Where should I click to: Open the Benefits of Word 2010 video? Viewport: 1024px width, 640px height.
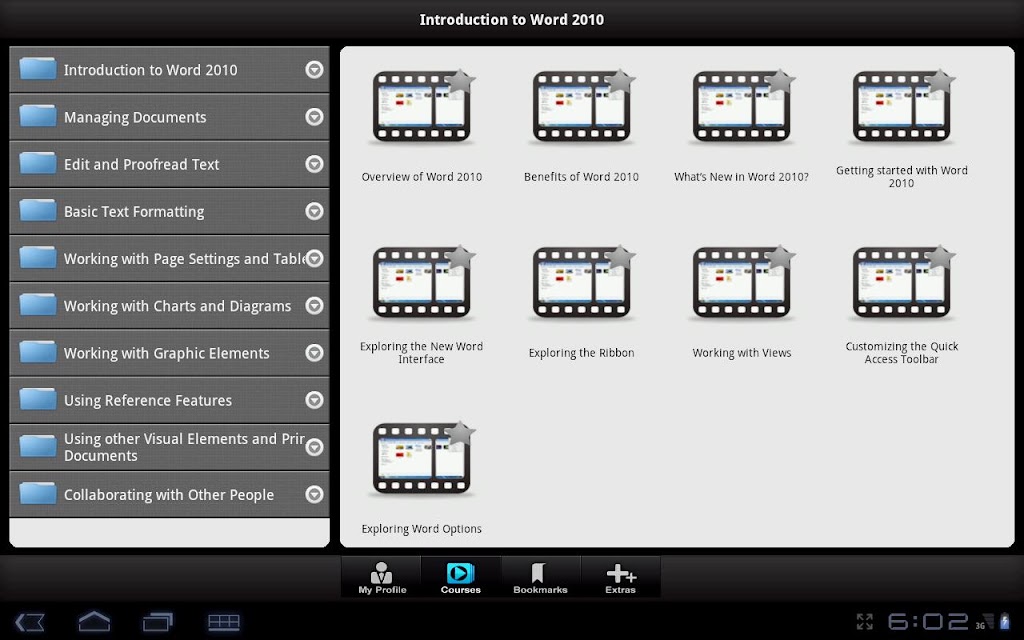point(581,108)
